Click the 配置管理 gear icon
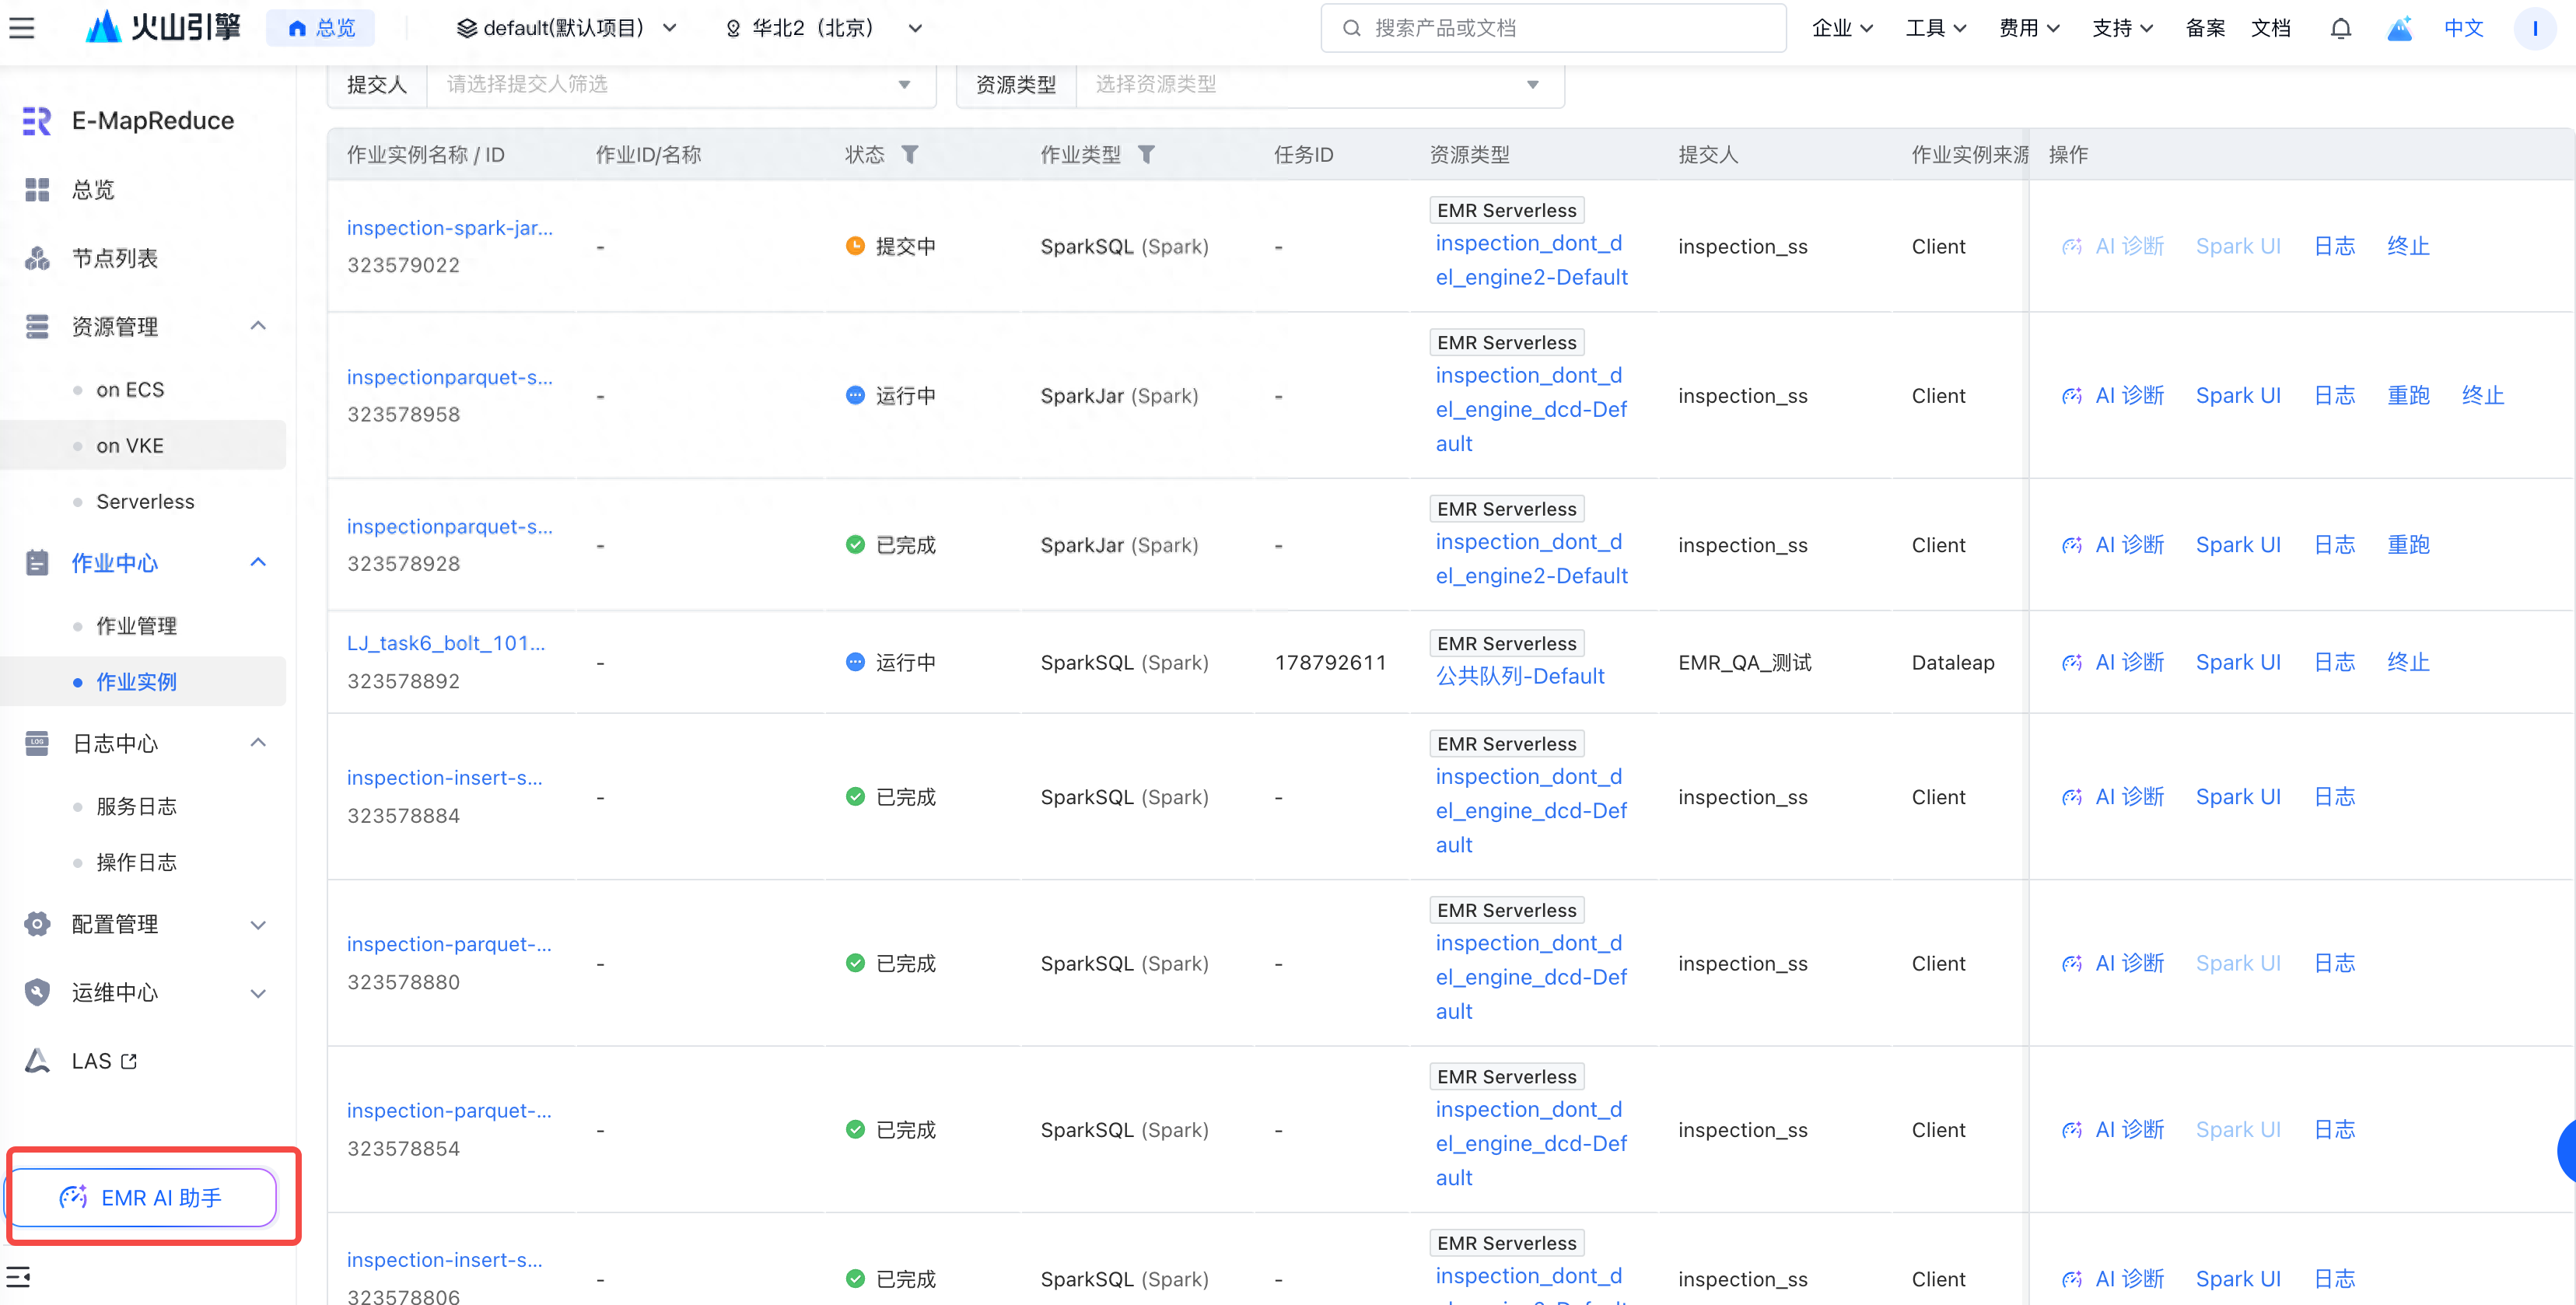The height and width of the screenshot is (1305, 2576). point(37,924)
